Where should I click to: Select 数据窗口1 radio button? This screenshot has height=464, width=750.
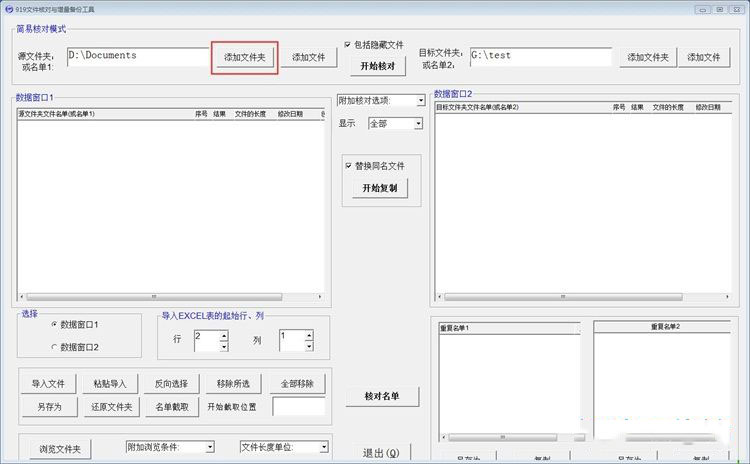54,324
